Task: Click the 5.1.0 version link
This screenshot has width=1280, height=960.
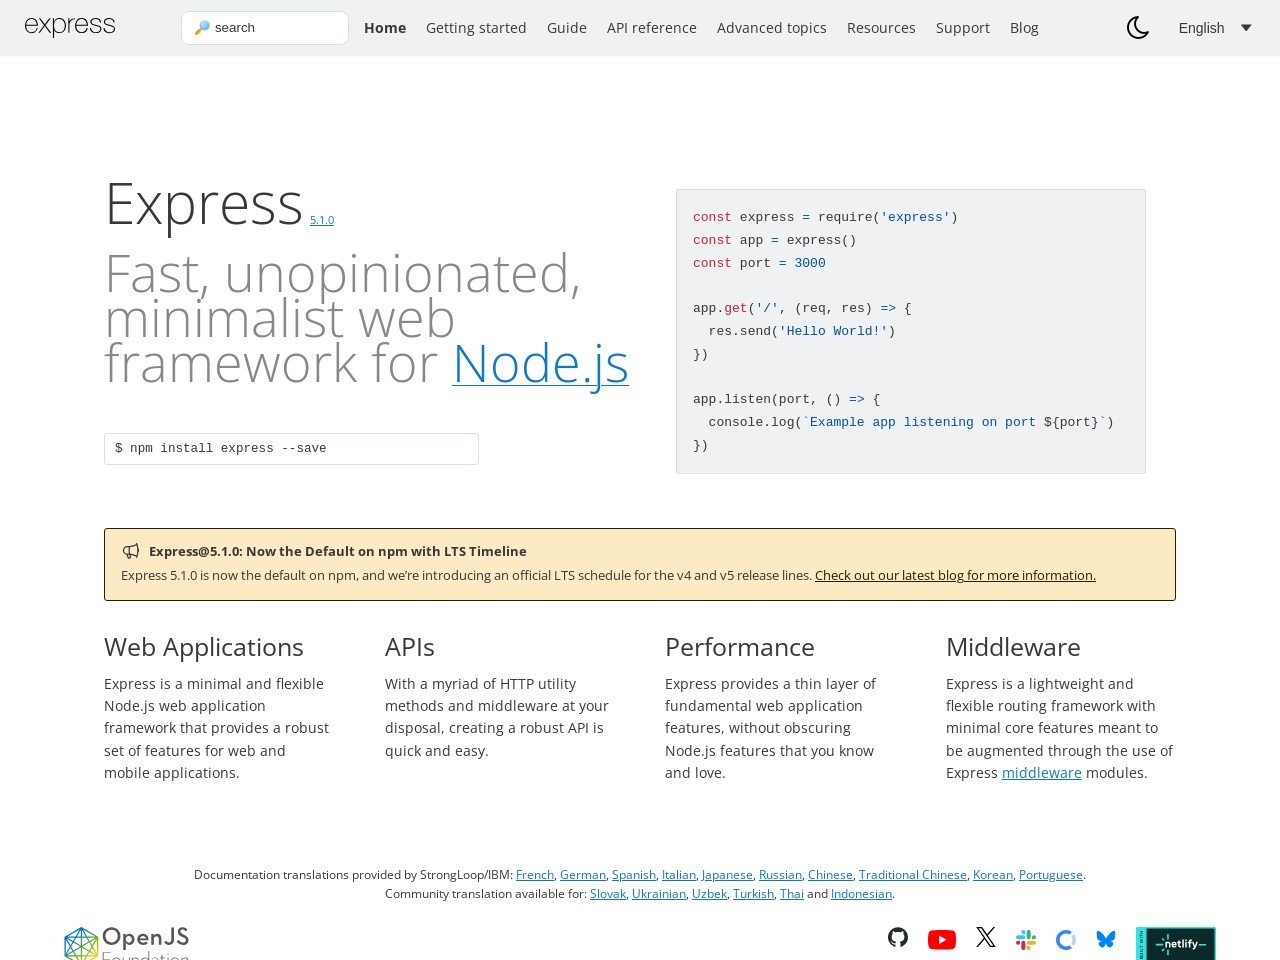Action: click(322, 220)
